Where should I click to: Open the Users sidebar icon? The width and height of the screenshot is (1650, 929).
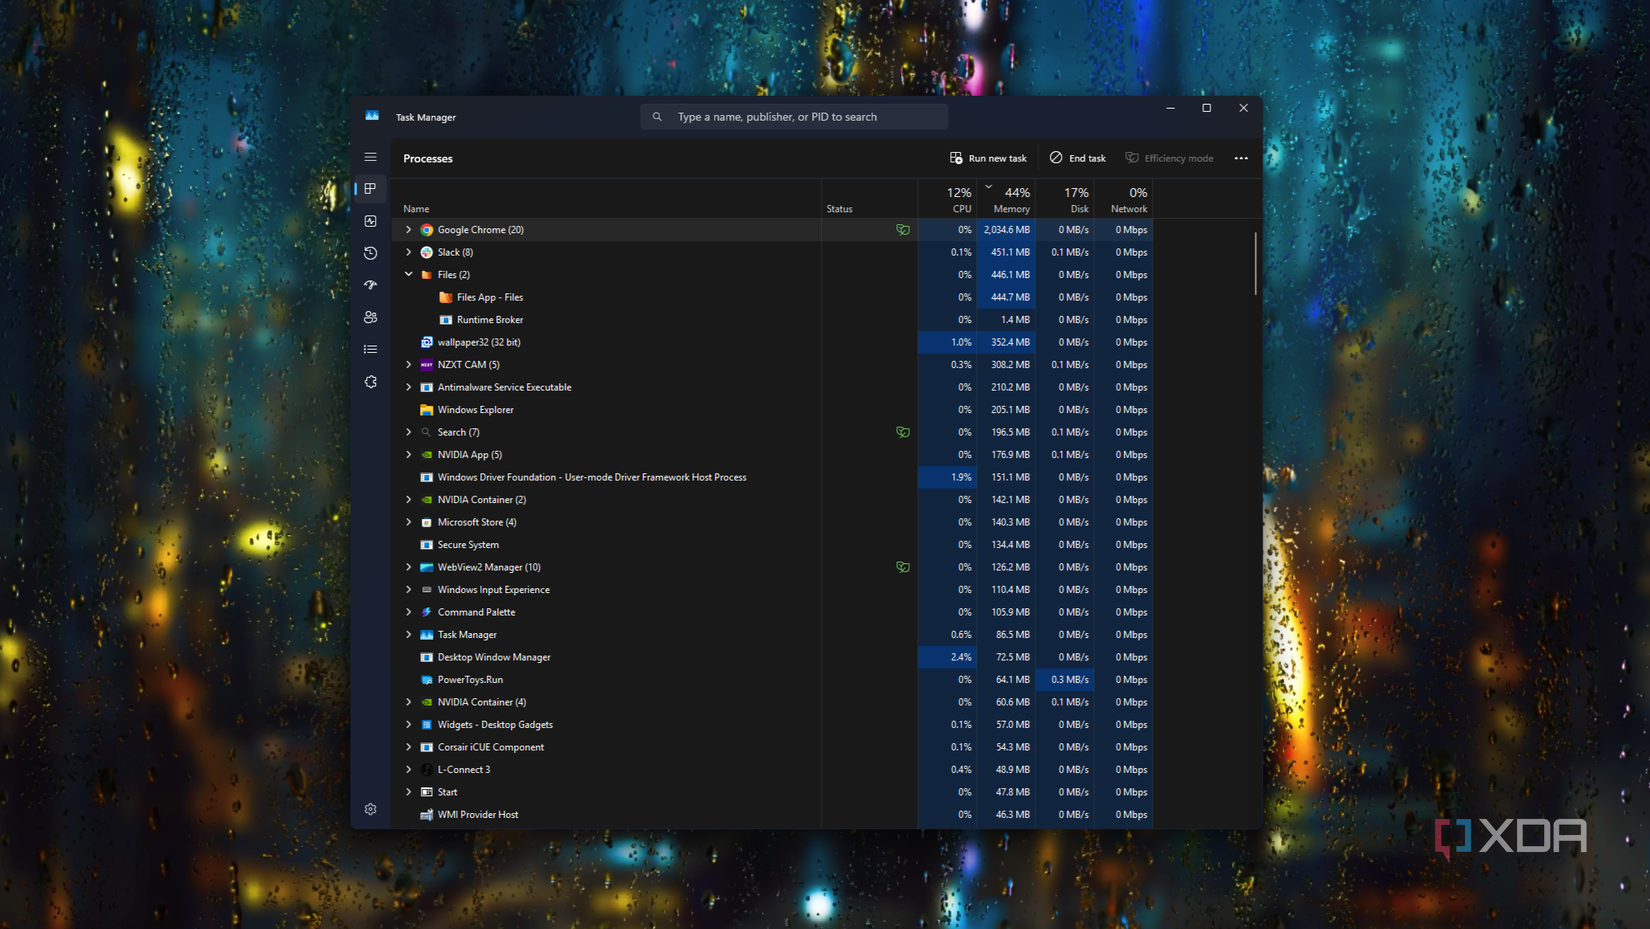point(370,317)
